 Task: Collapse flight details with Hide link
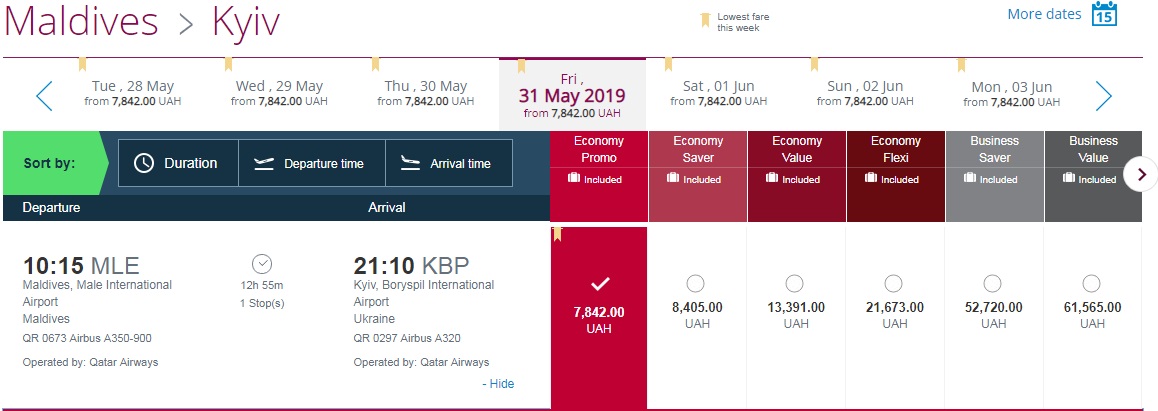pos(498,384)
